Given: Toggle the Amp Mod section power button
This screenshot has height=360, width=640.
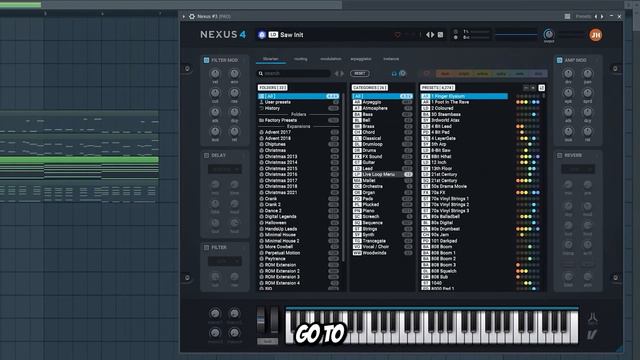Looking at the screenshot, I should [x=560, y=60].
